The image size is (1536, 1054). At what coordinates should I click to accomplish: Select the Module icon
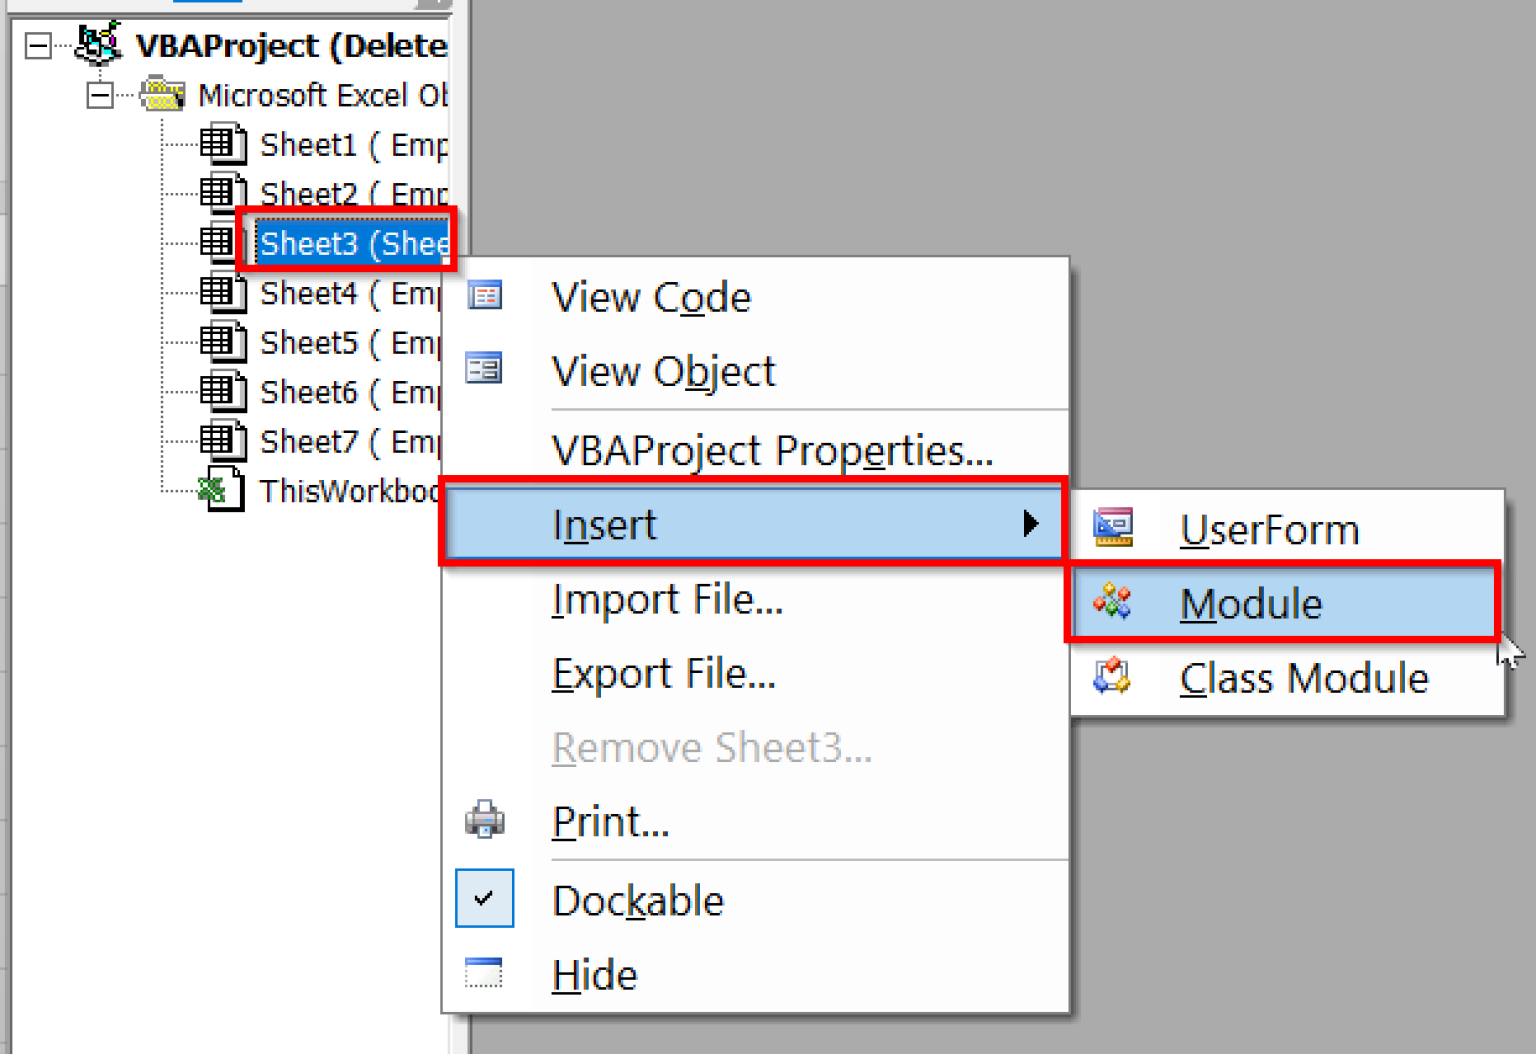point(1113,601)
